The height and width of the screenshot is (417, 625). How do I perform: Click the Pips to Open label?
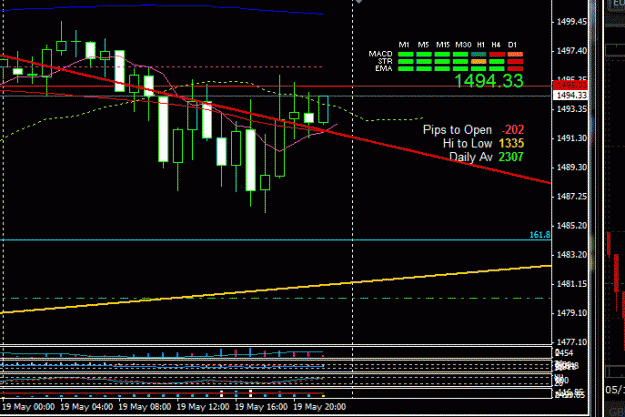point(457,130)
